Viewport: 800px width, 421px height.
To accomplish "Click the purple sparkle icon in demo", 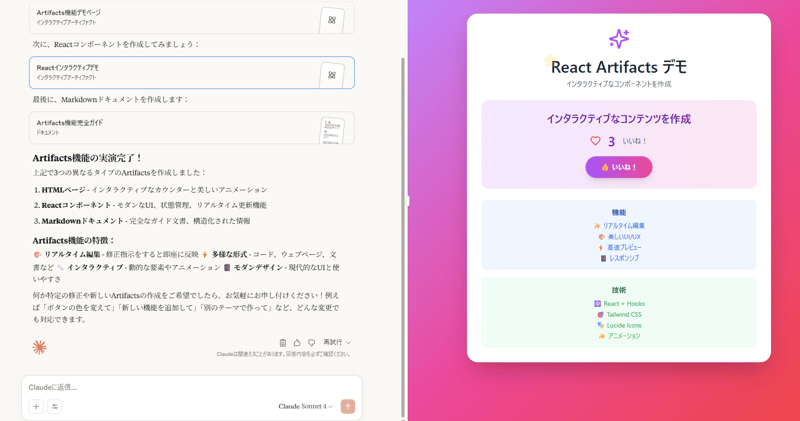I will pyautogui.click(x=619, y=39).
